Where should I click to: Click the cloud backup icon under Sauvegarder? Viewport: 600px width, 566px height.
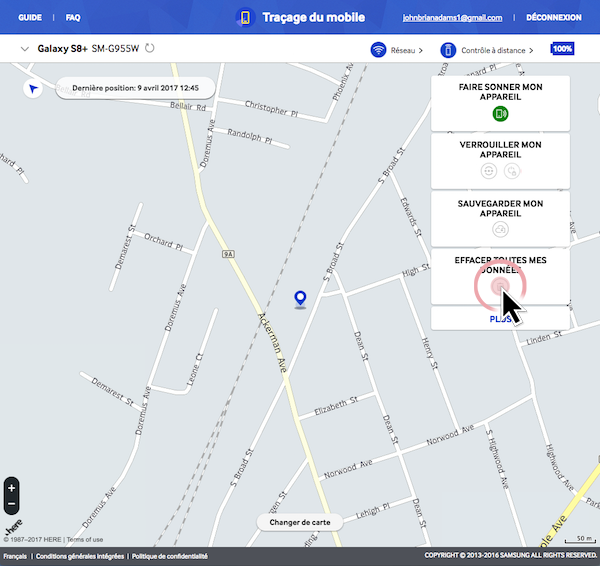click(500, 229)
